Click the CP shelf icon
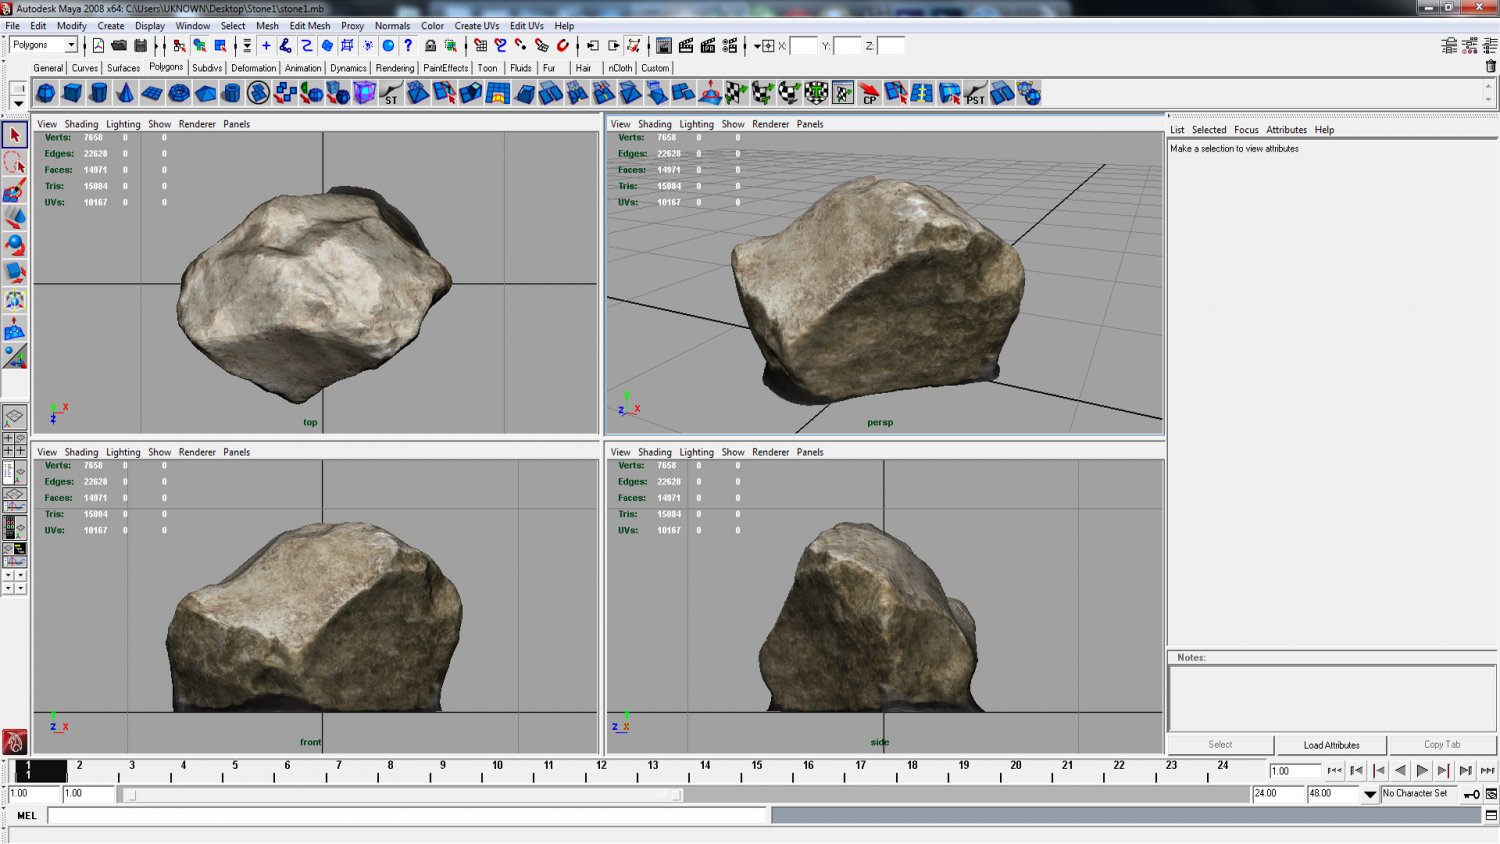Screen dimensions: 1500x844 (869, 93)
